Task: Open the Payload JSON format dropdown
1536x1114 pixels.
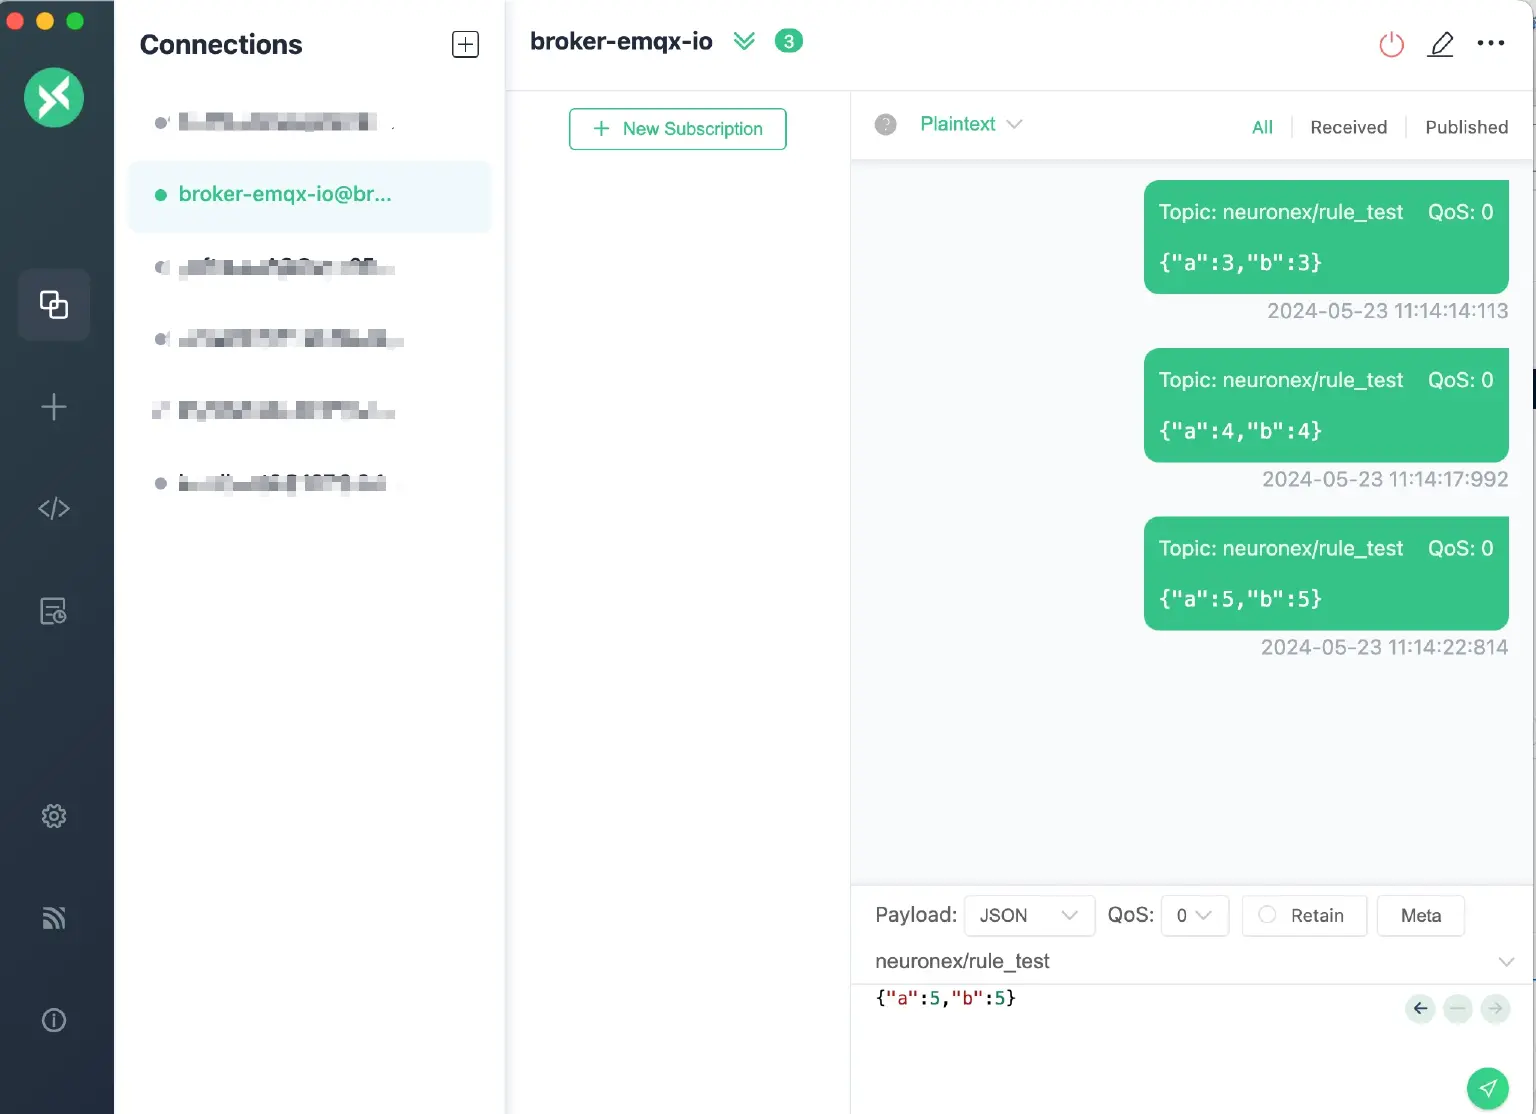Action: click(x=1028, y=915)
